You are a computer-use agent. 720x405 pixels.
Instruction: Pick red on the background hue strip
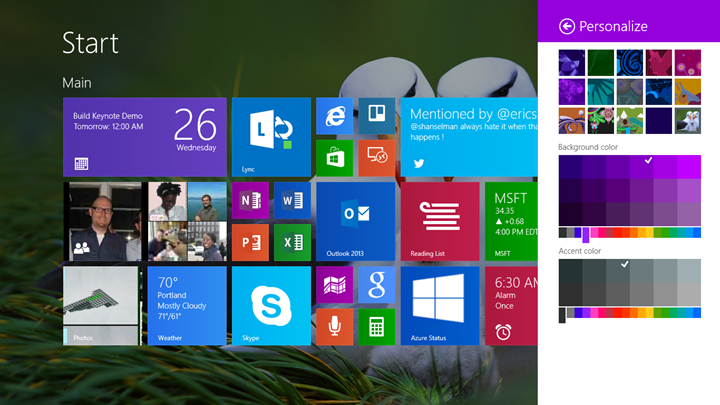(618, 232)
